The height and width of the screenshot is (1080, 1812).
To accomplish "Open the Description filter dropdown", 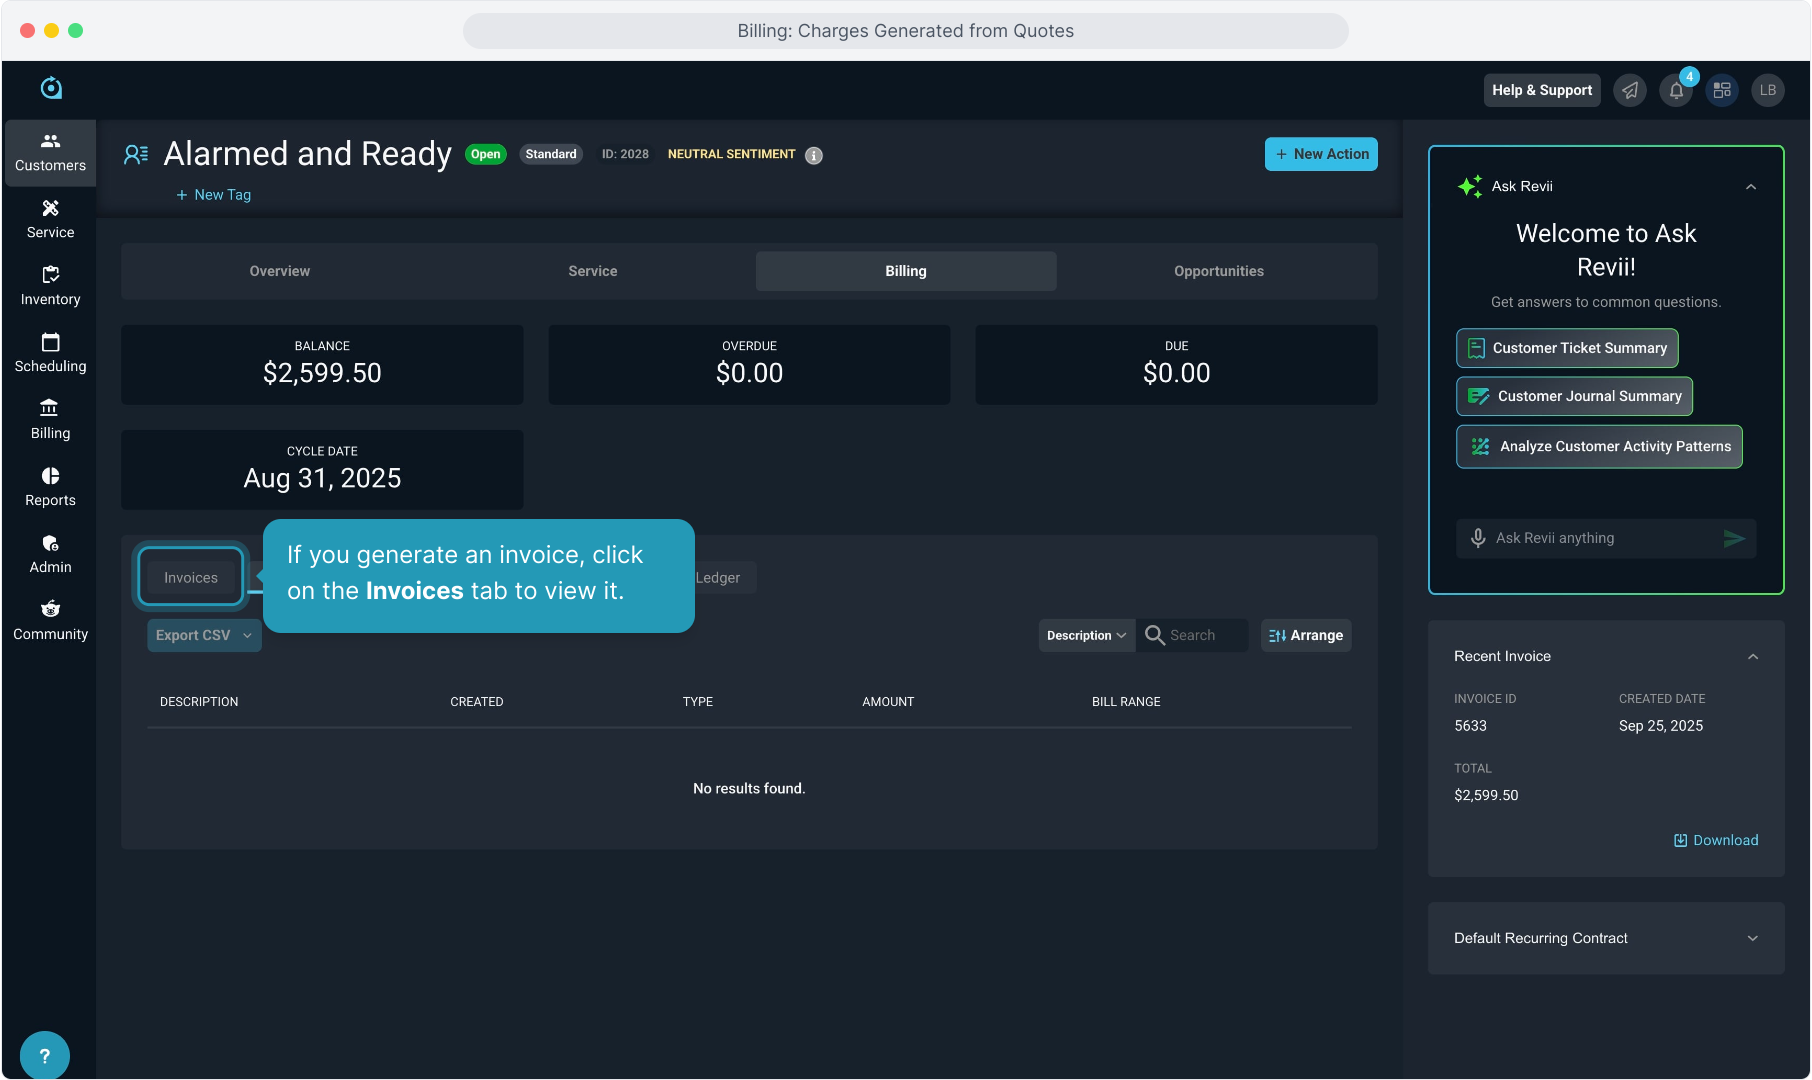I will click(x=1086, y=636).
